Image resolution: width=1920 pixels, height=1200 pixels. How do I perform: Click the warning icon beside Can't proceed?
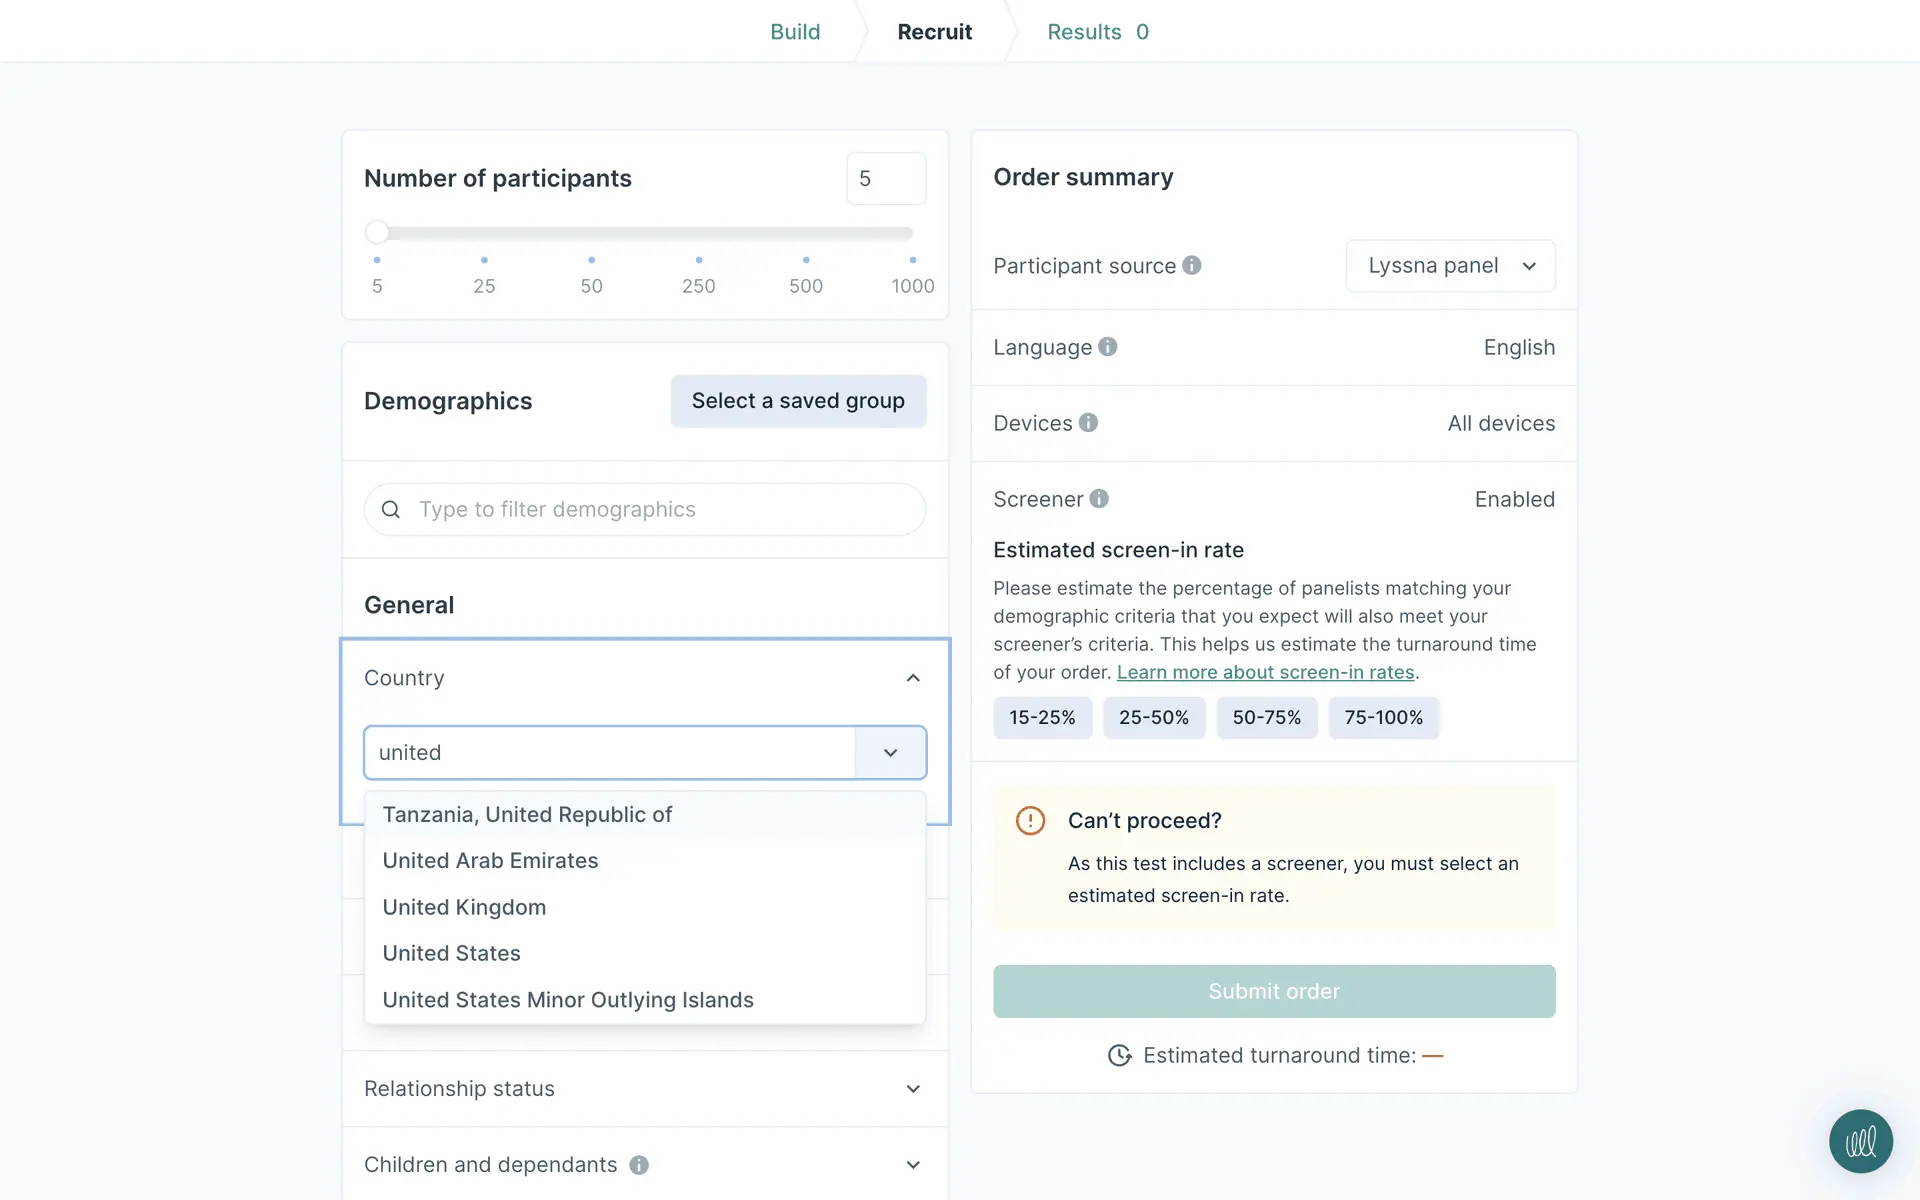(1030, 821)
